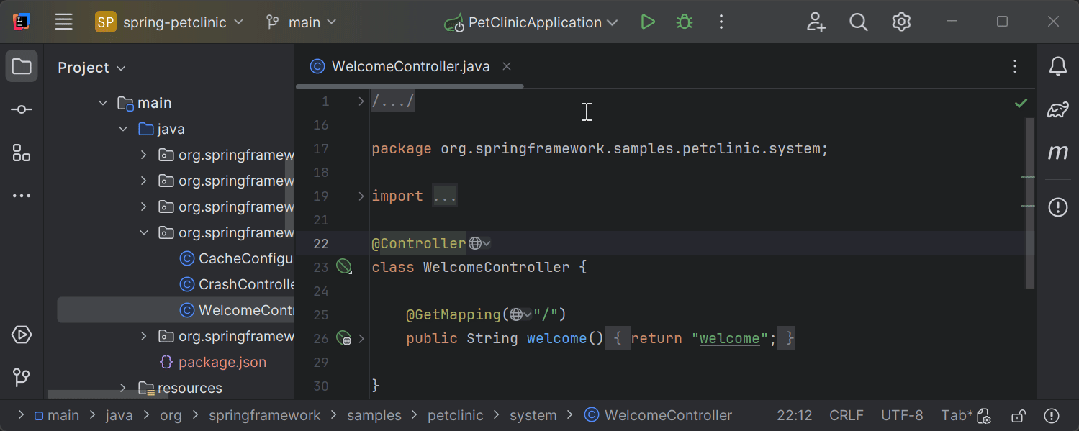Open Code With Me add user icon

816,22
